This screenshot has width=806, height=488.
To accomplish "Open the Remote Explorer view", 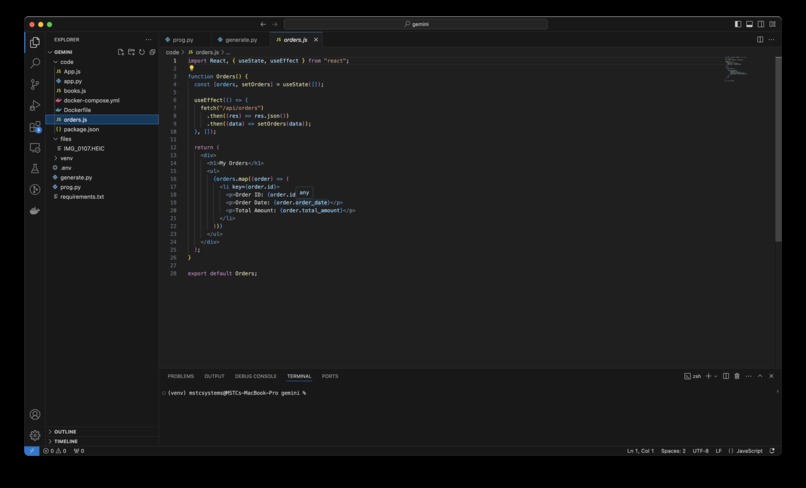I will (35, 148).
